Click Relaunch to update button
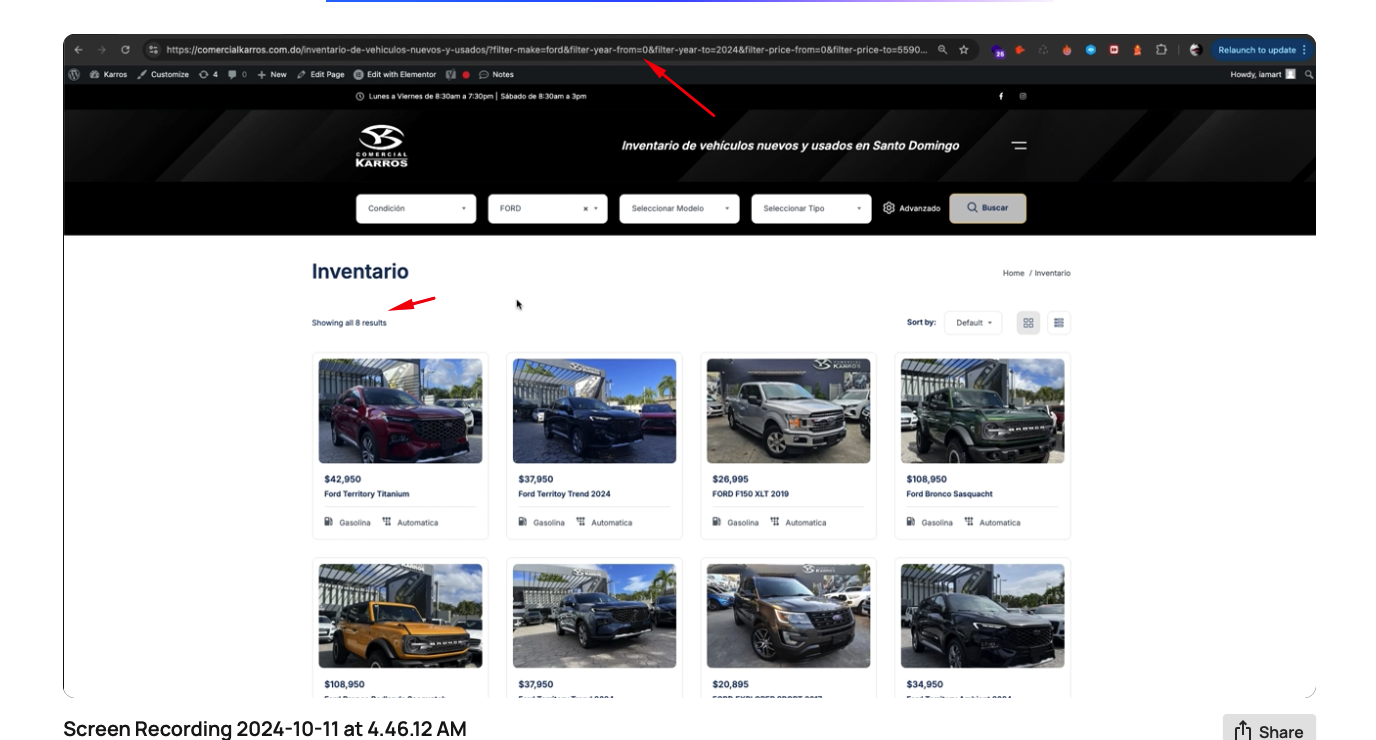 click(1262, 50)
